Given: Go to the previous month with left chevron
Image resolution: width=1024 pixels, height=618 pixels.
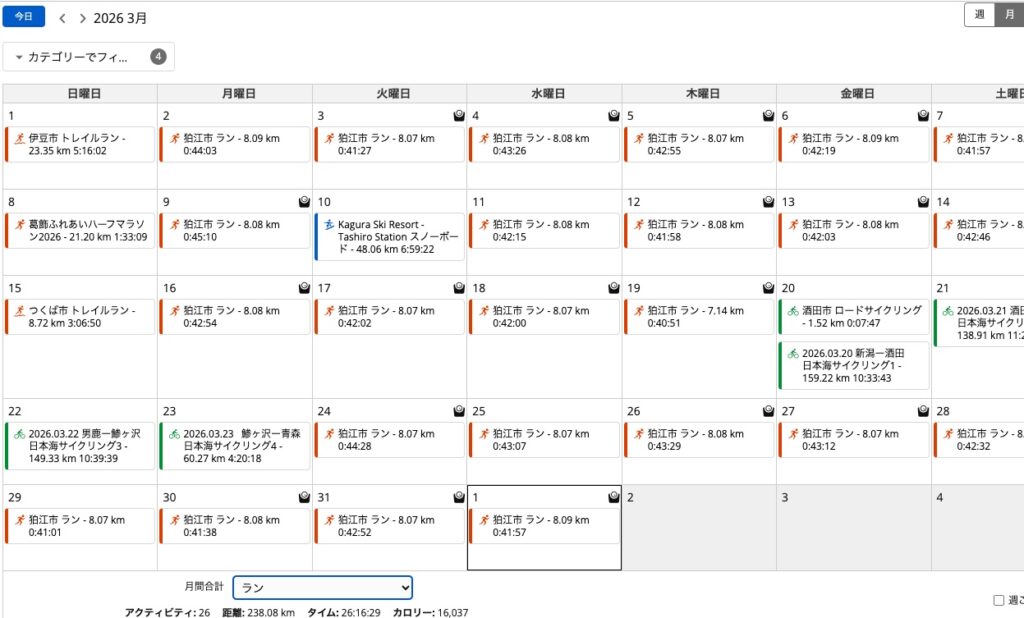Looking at the screenshot, I should click(x=63, y=18).
